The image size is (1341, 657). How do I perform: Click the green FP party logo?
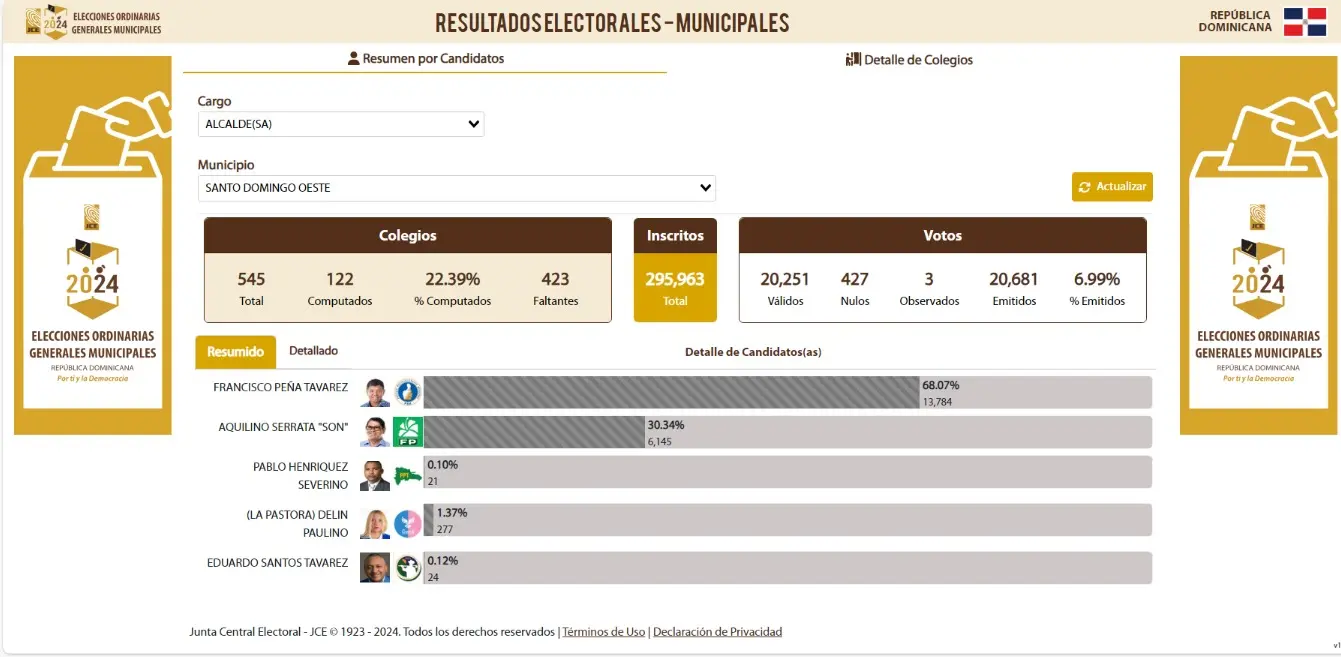click(x=408, y=432)
